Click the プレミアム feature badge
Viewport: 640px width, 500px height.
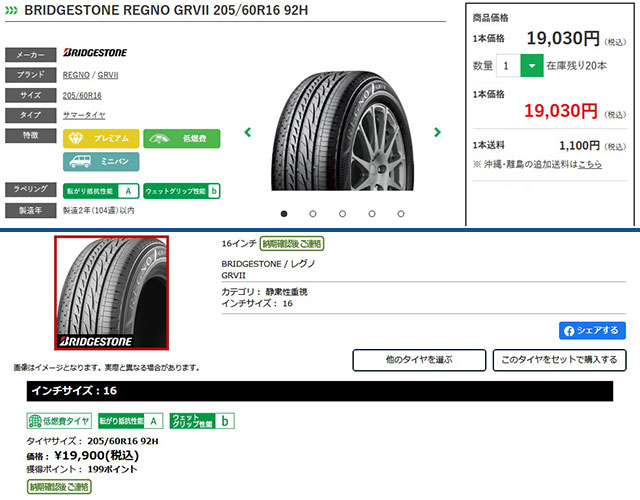(101, 138)
